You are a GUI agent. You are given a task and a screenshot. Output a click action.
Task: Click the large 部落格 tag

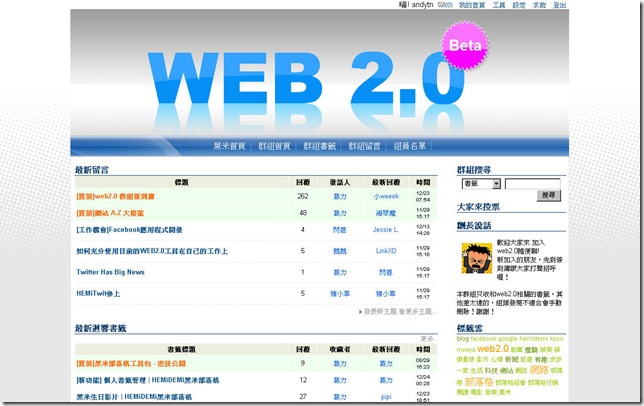pos(479,382)
